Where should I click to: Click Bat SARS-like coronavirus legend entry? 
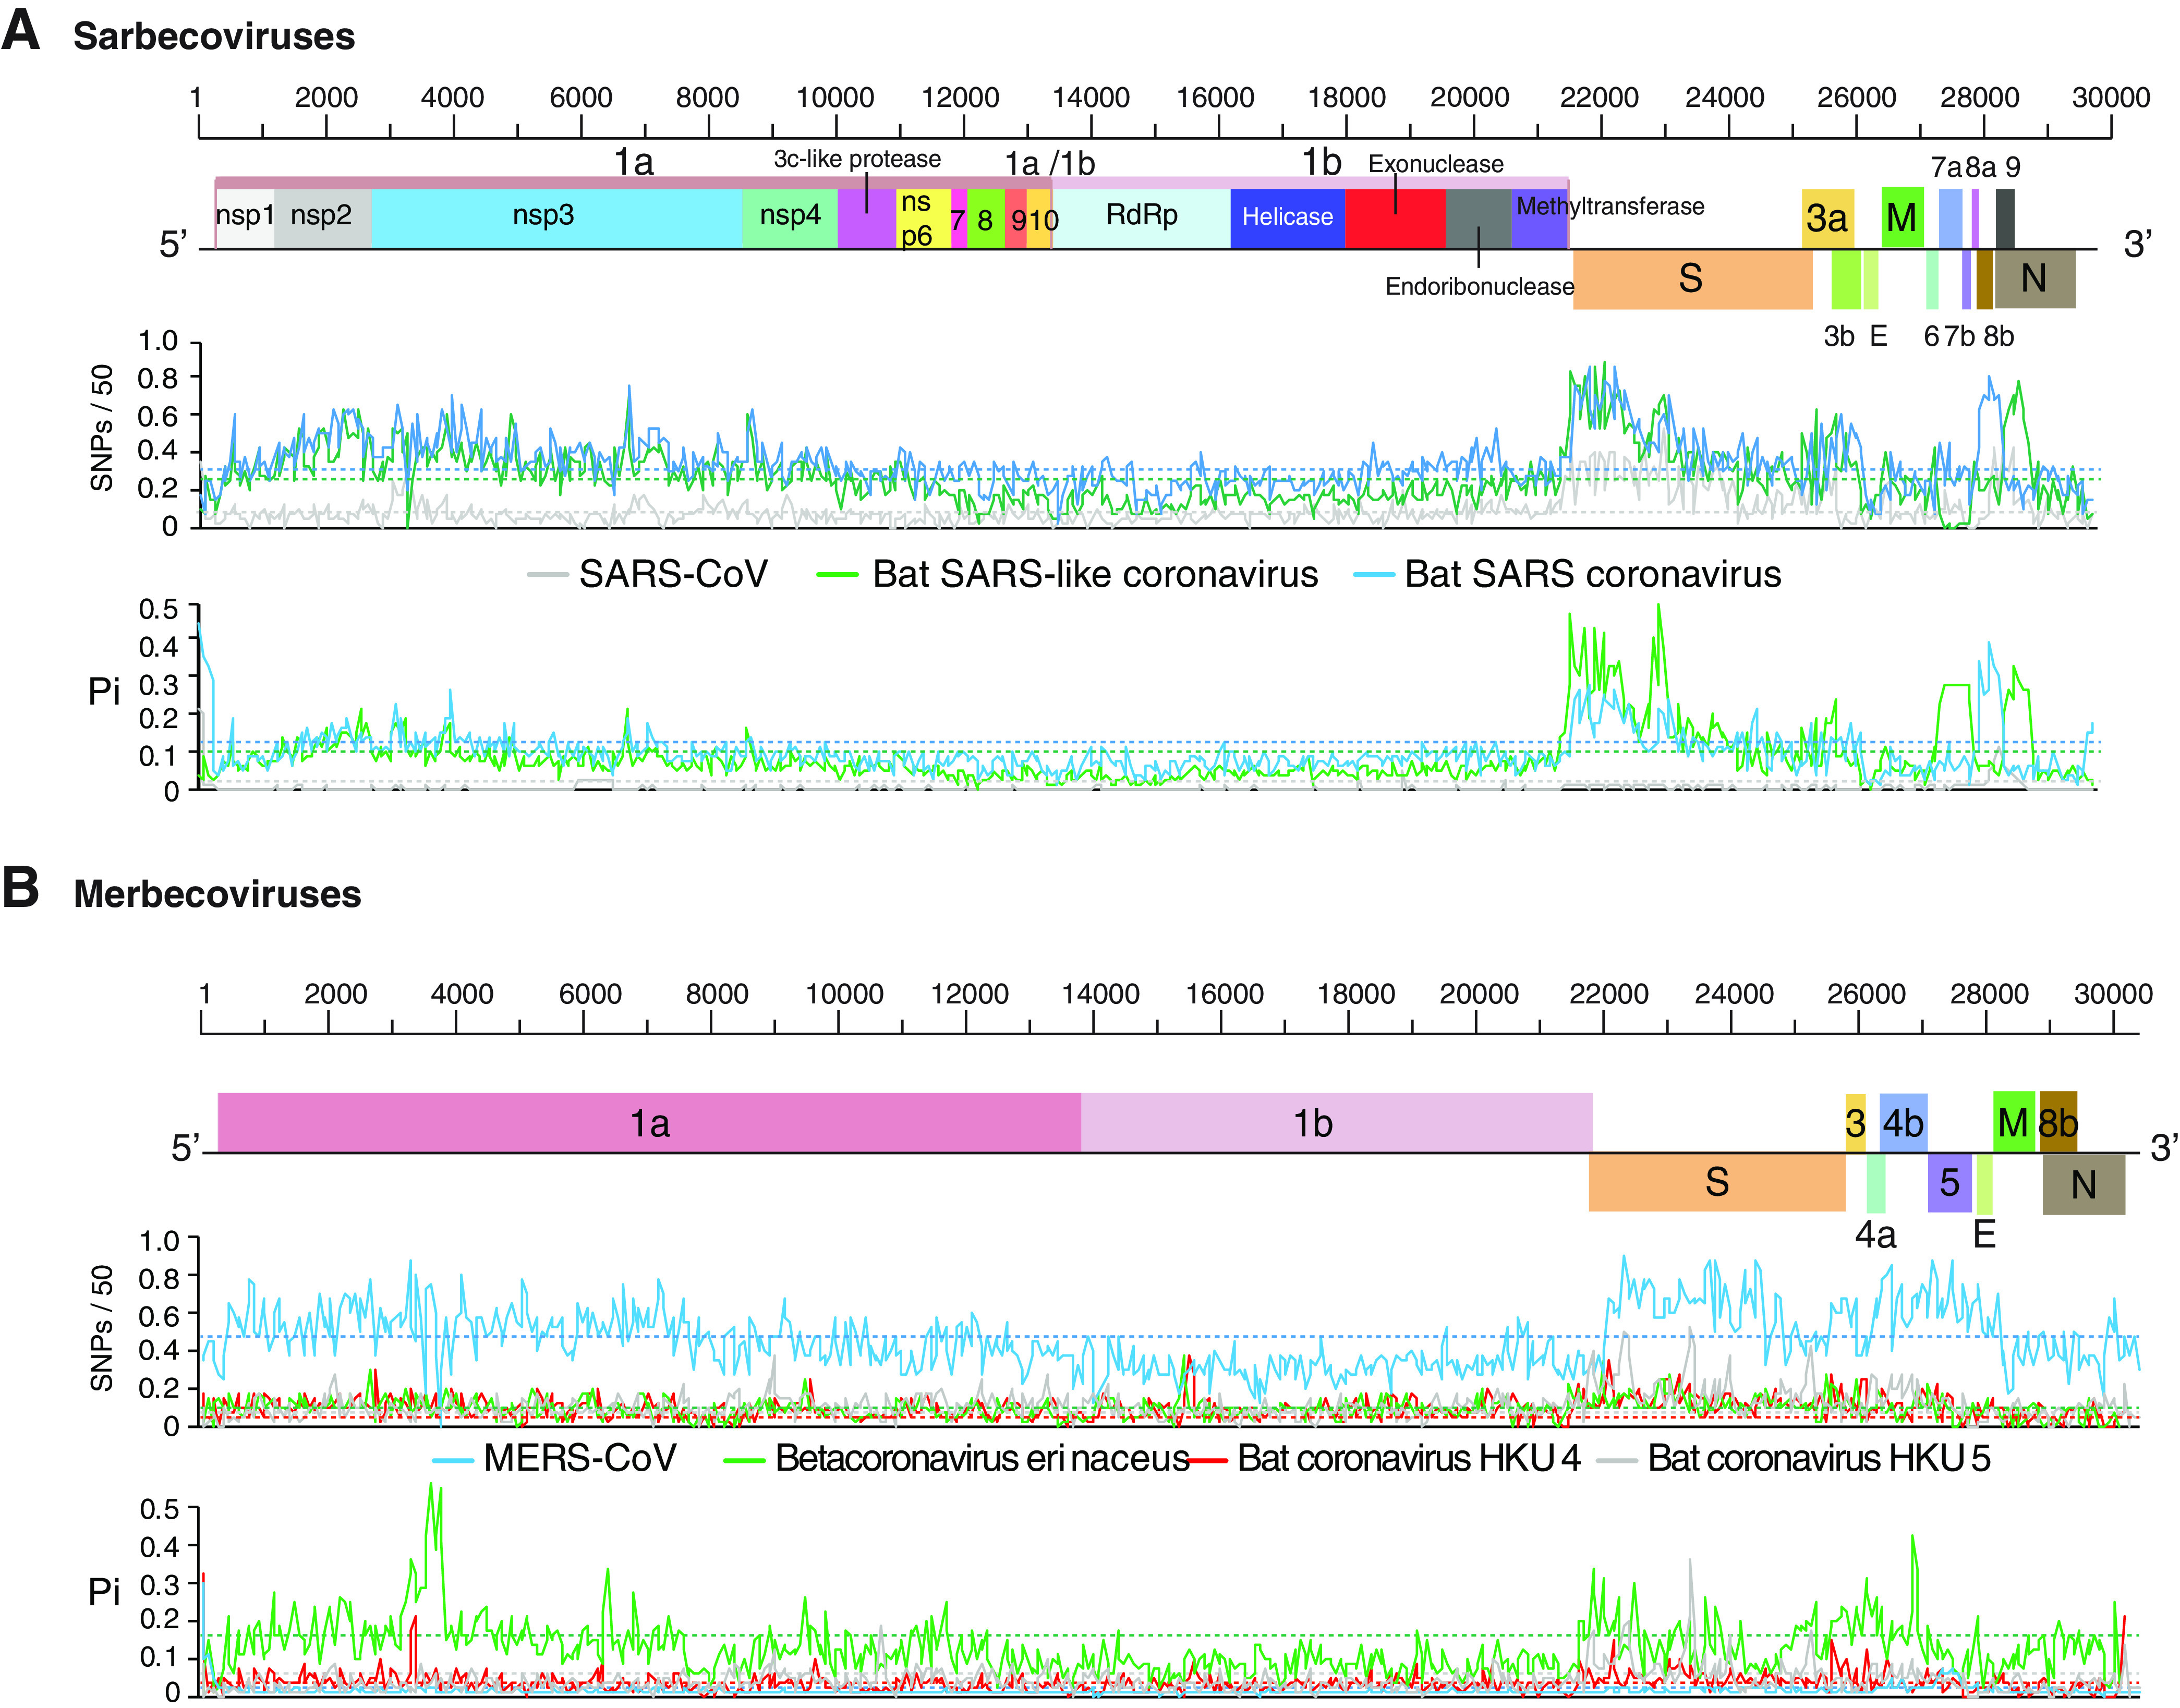pos(1068,574)
